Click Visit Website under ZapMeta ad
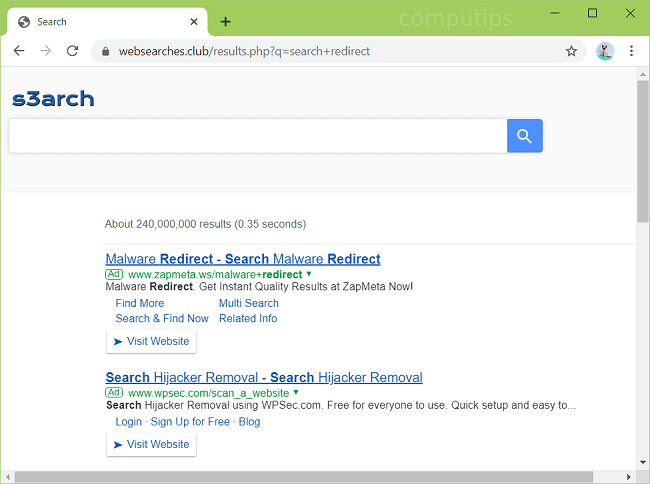 pos(151,341)
